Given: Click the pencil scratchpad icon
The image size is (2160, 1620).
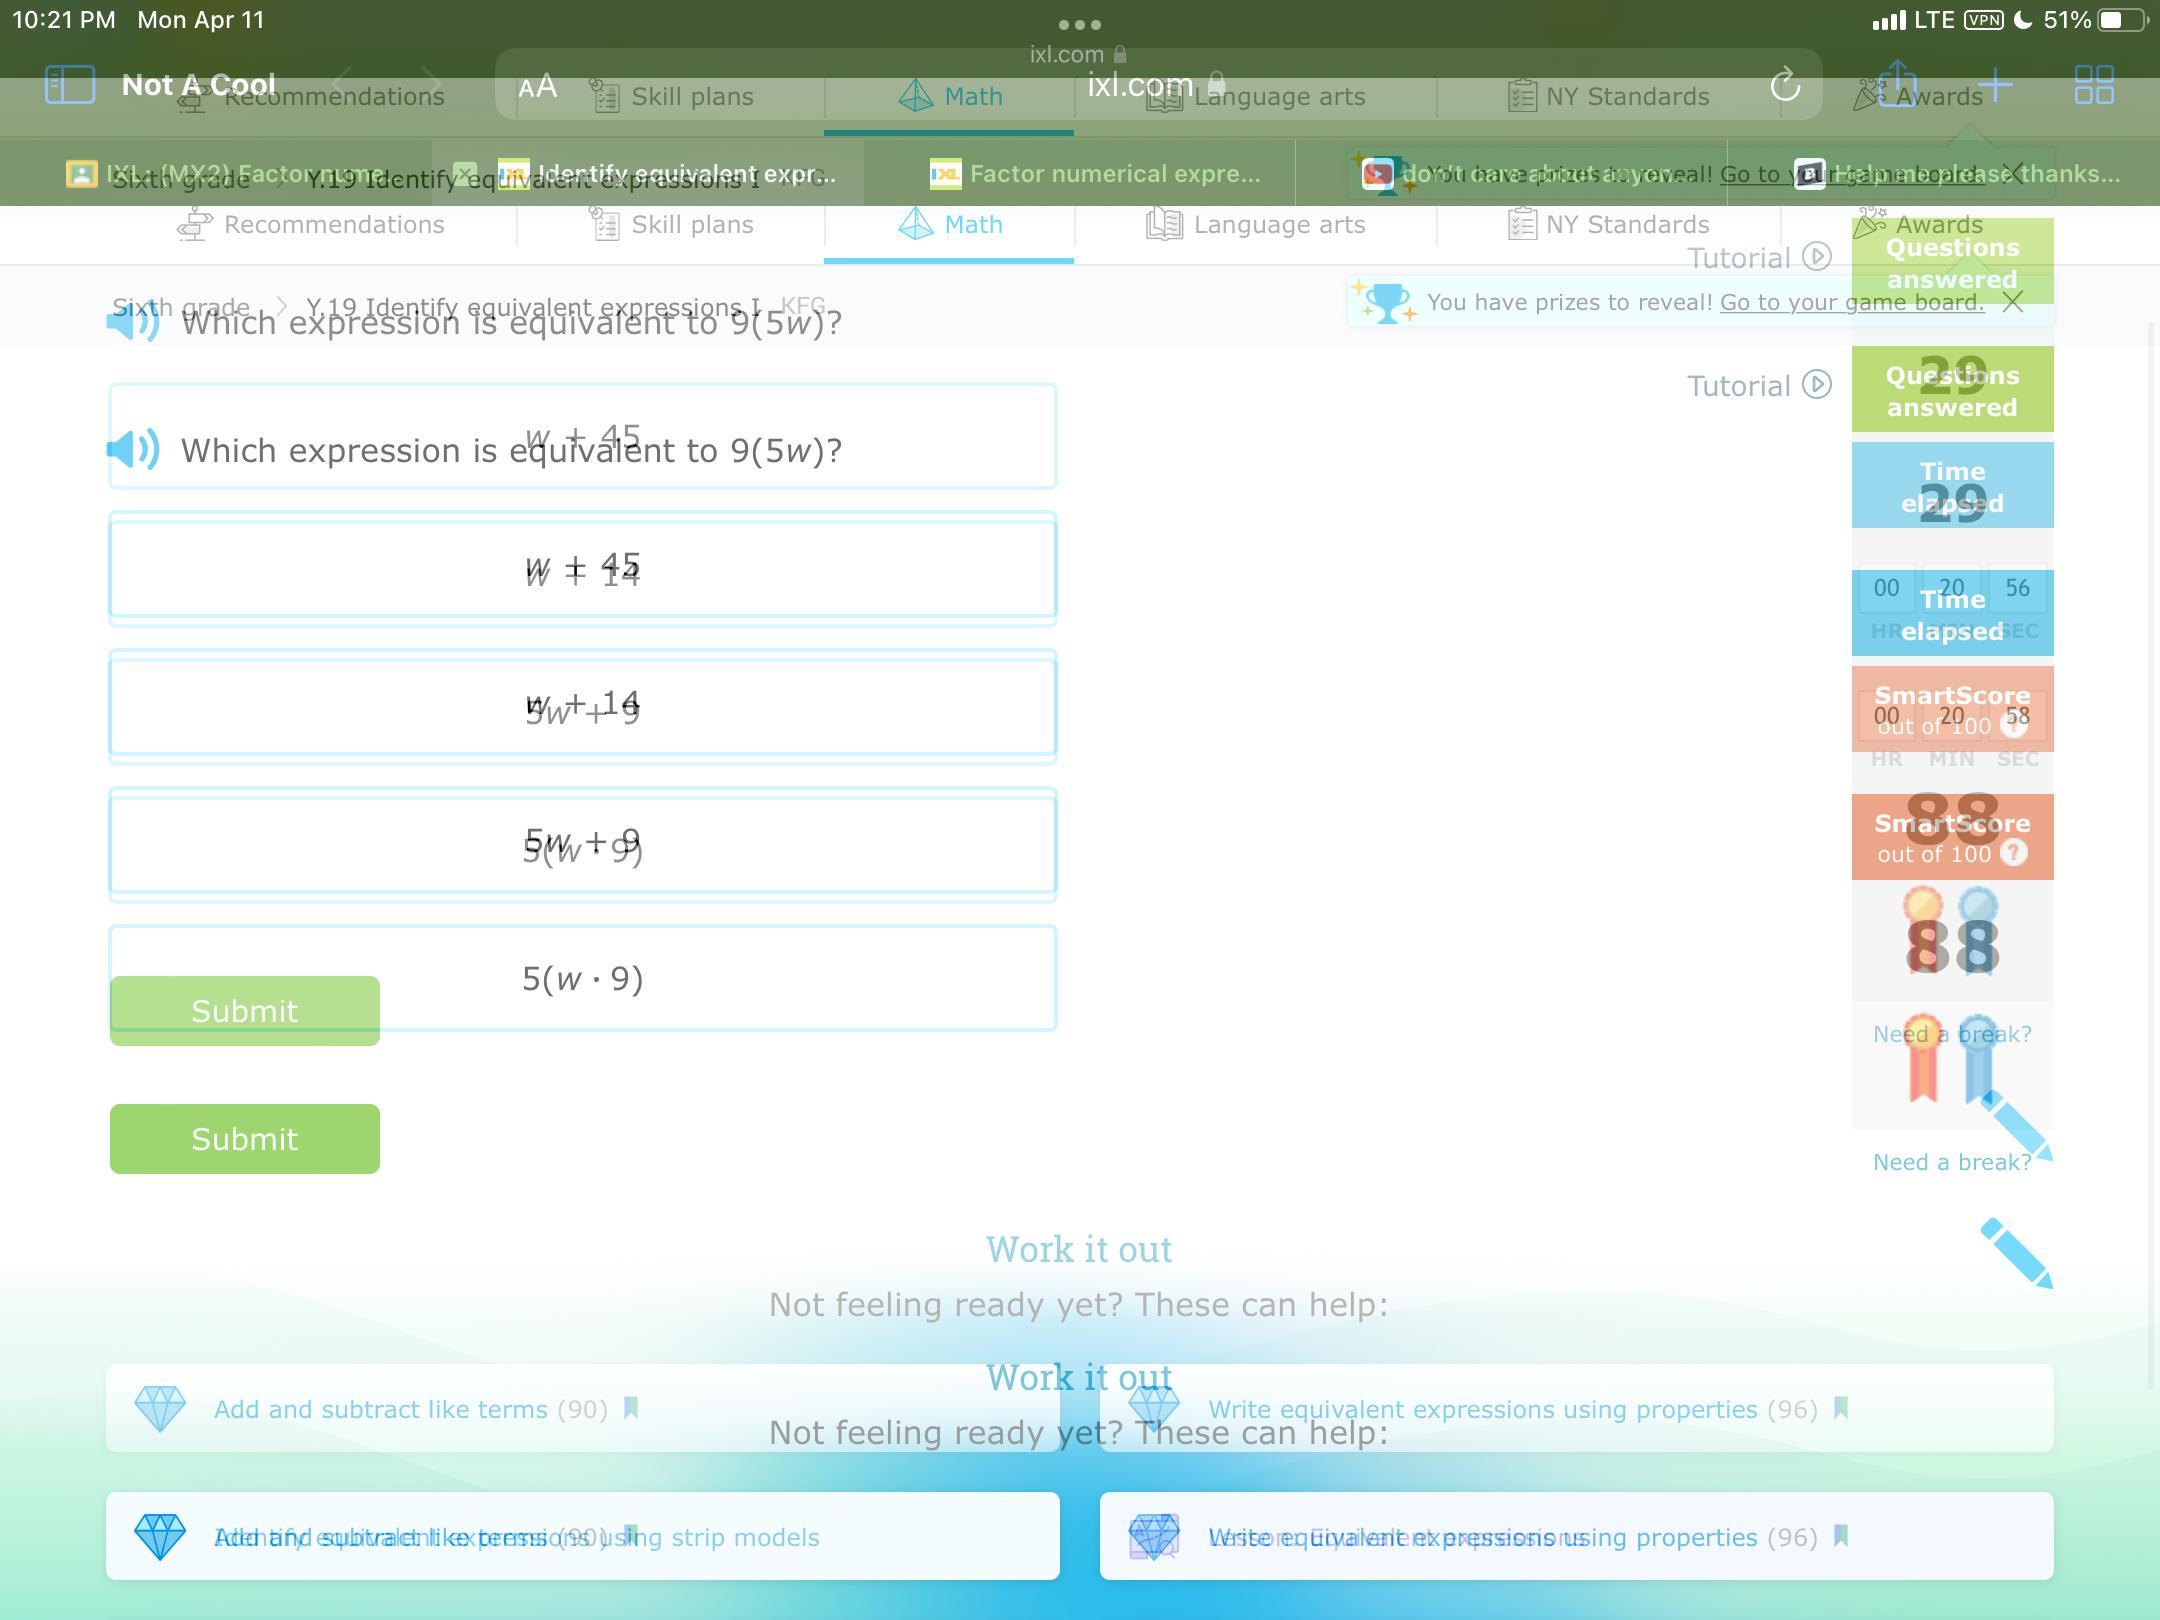Looking at the screenshot, I should [x=2015, y=1253].
